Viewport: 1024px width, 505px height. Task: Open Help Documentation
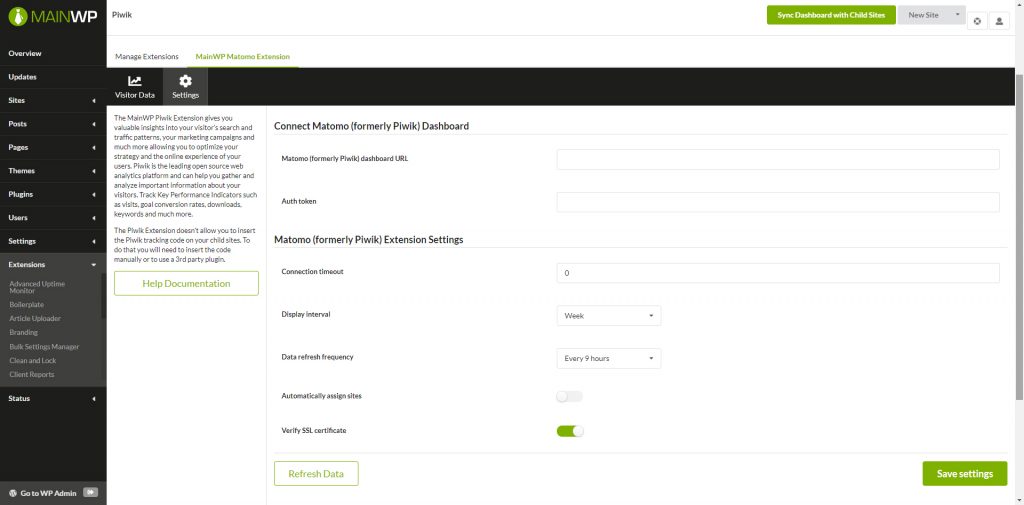[186, 284]
